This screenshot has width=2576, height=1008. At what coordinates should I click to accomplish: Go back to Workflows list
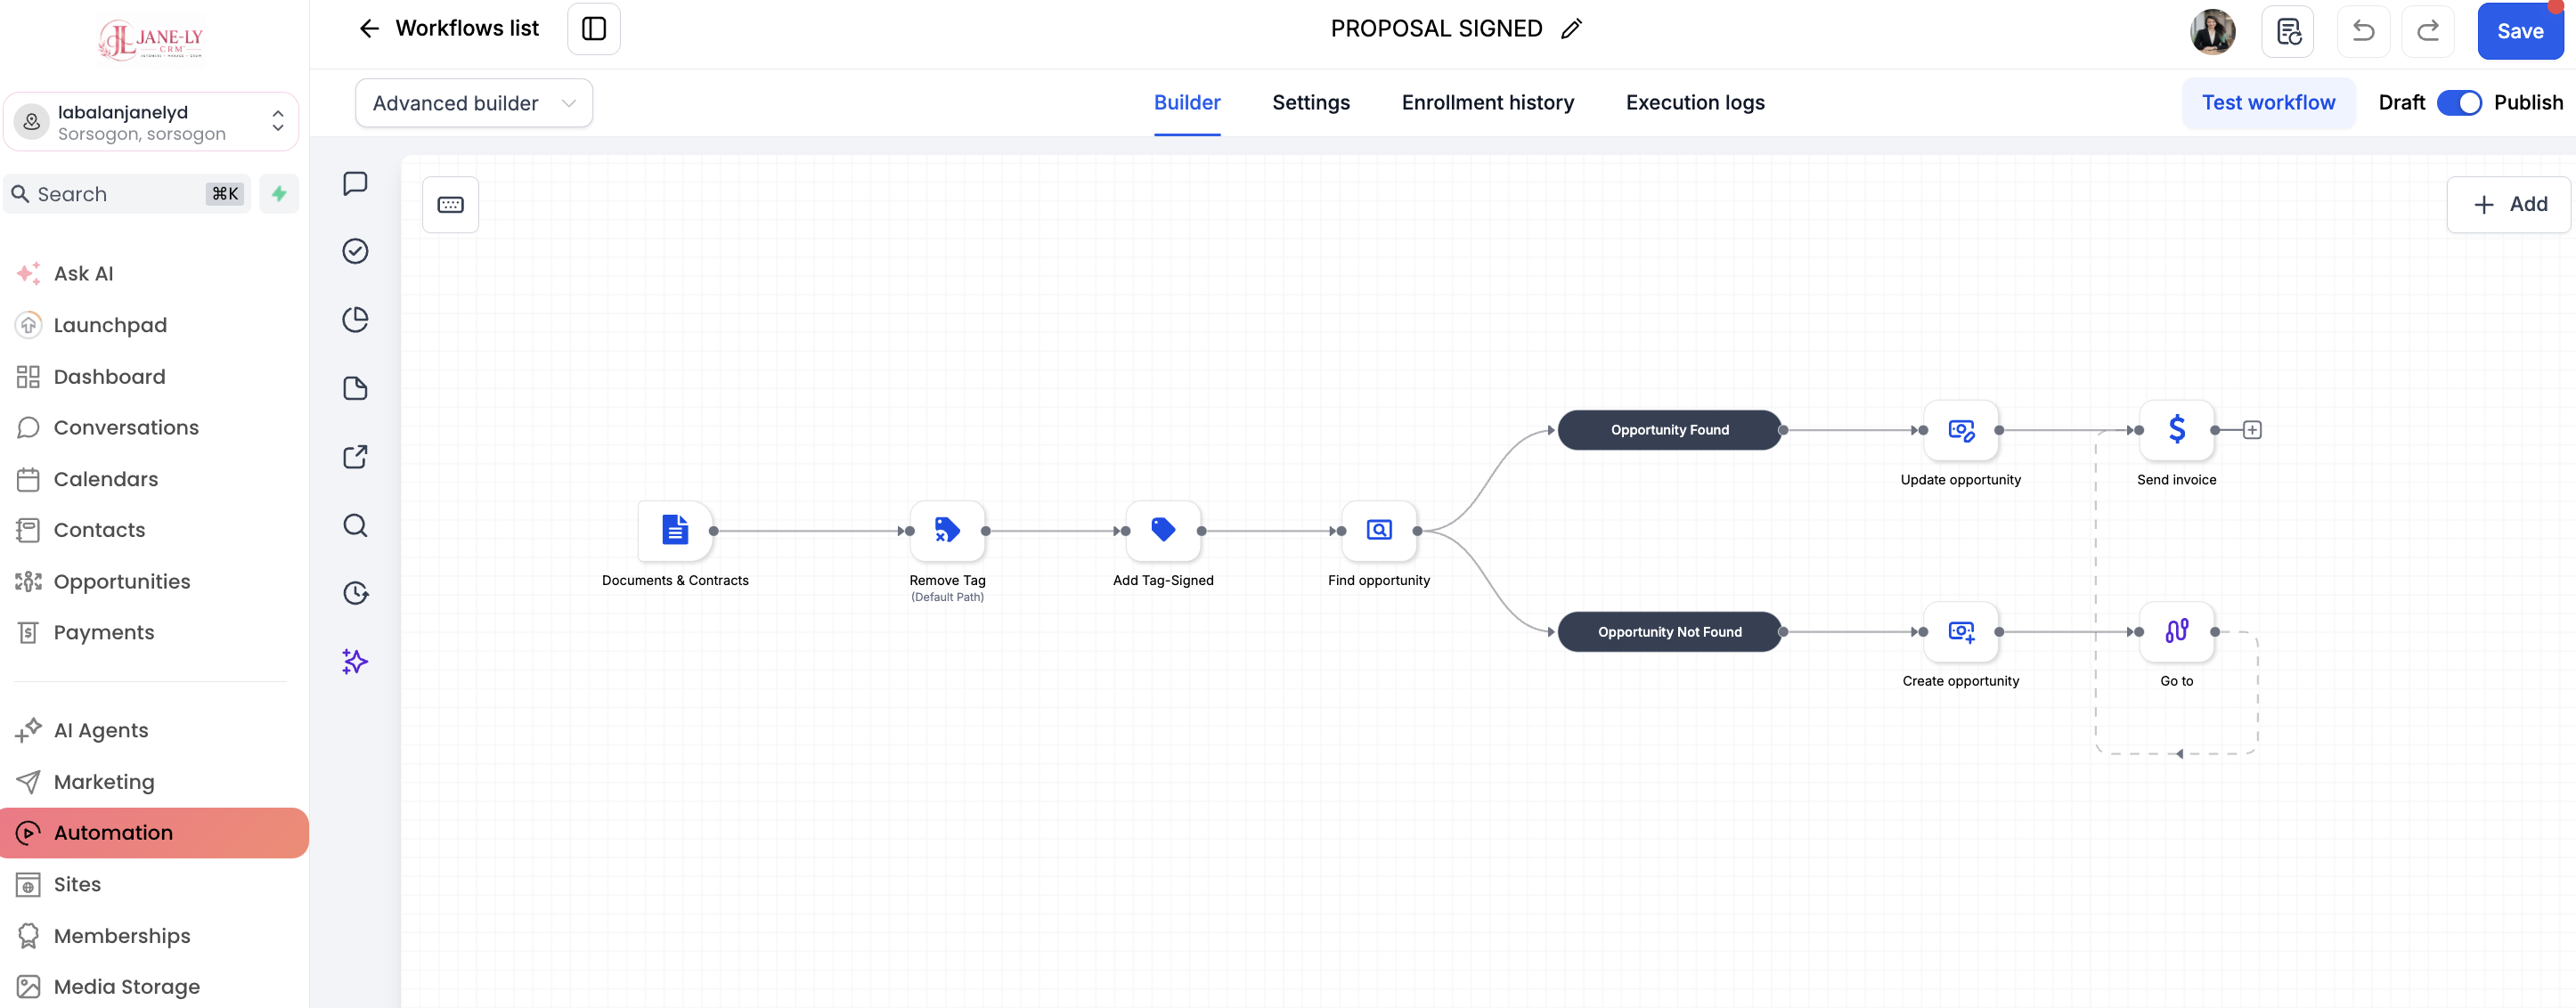(448, 29)
